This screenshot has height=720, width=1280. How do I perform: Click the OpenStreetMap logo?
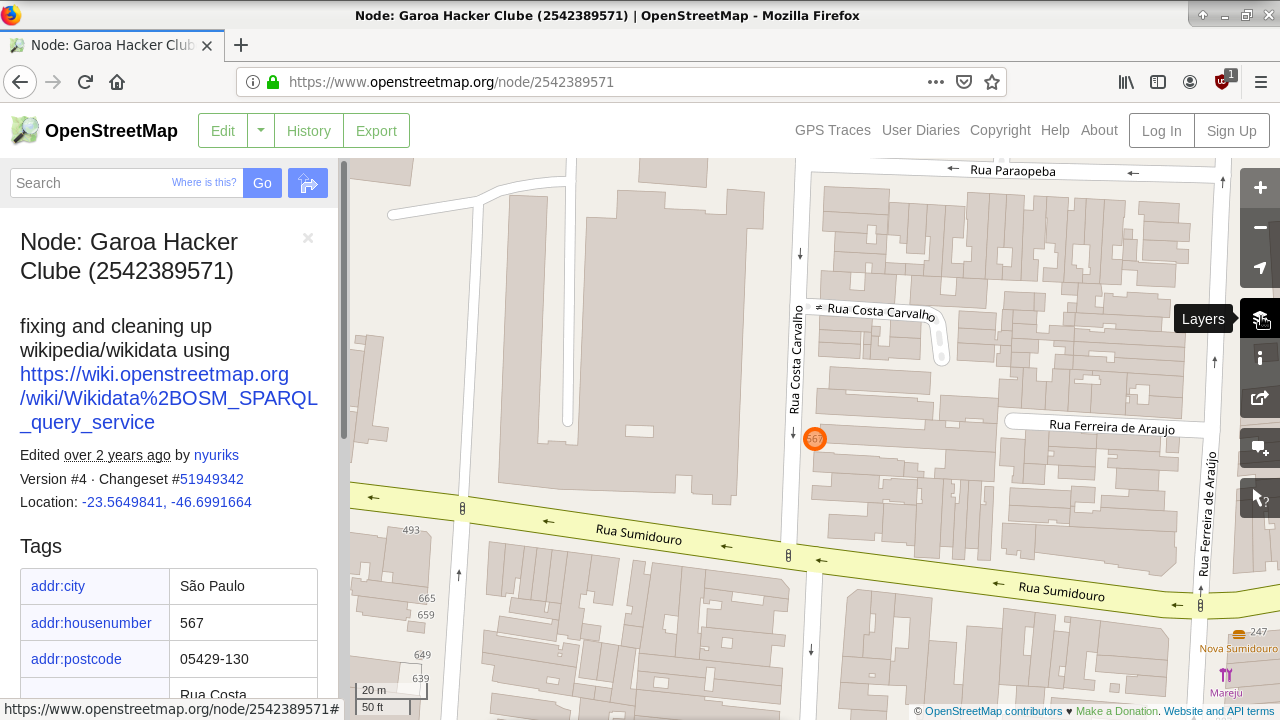click(x=94, y=131)
